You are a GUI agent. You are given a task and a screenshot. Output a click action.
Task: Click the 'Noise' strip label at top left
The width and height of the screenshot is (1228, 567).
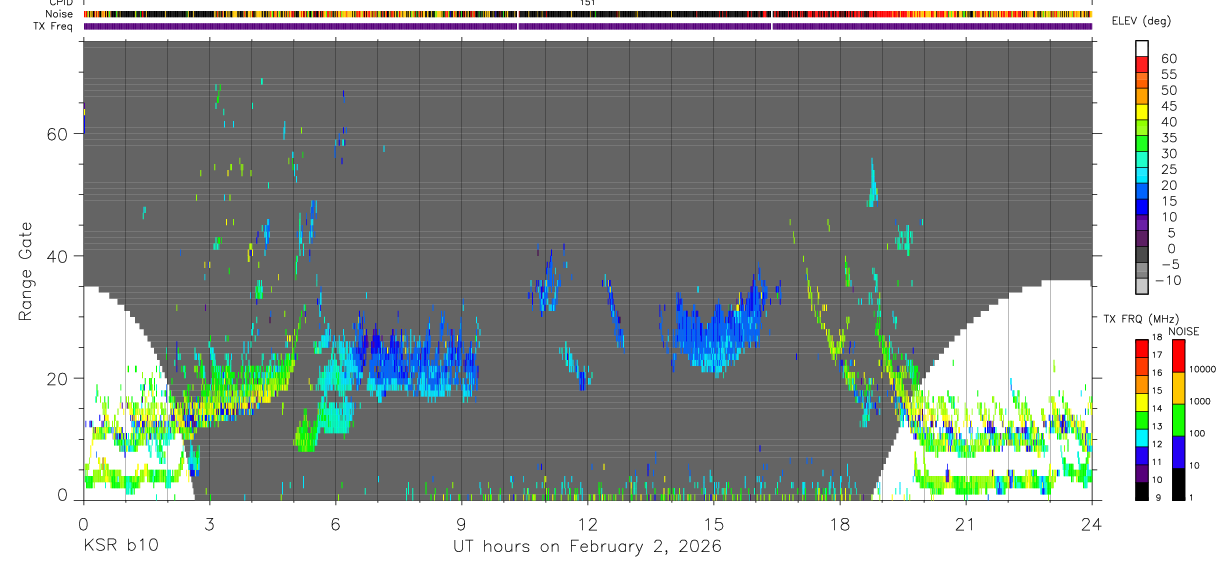point(61,14)
